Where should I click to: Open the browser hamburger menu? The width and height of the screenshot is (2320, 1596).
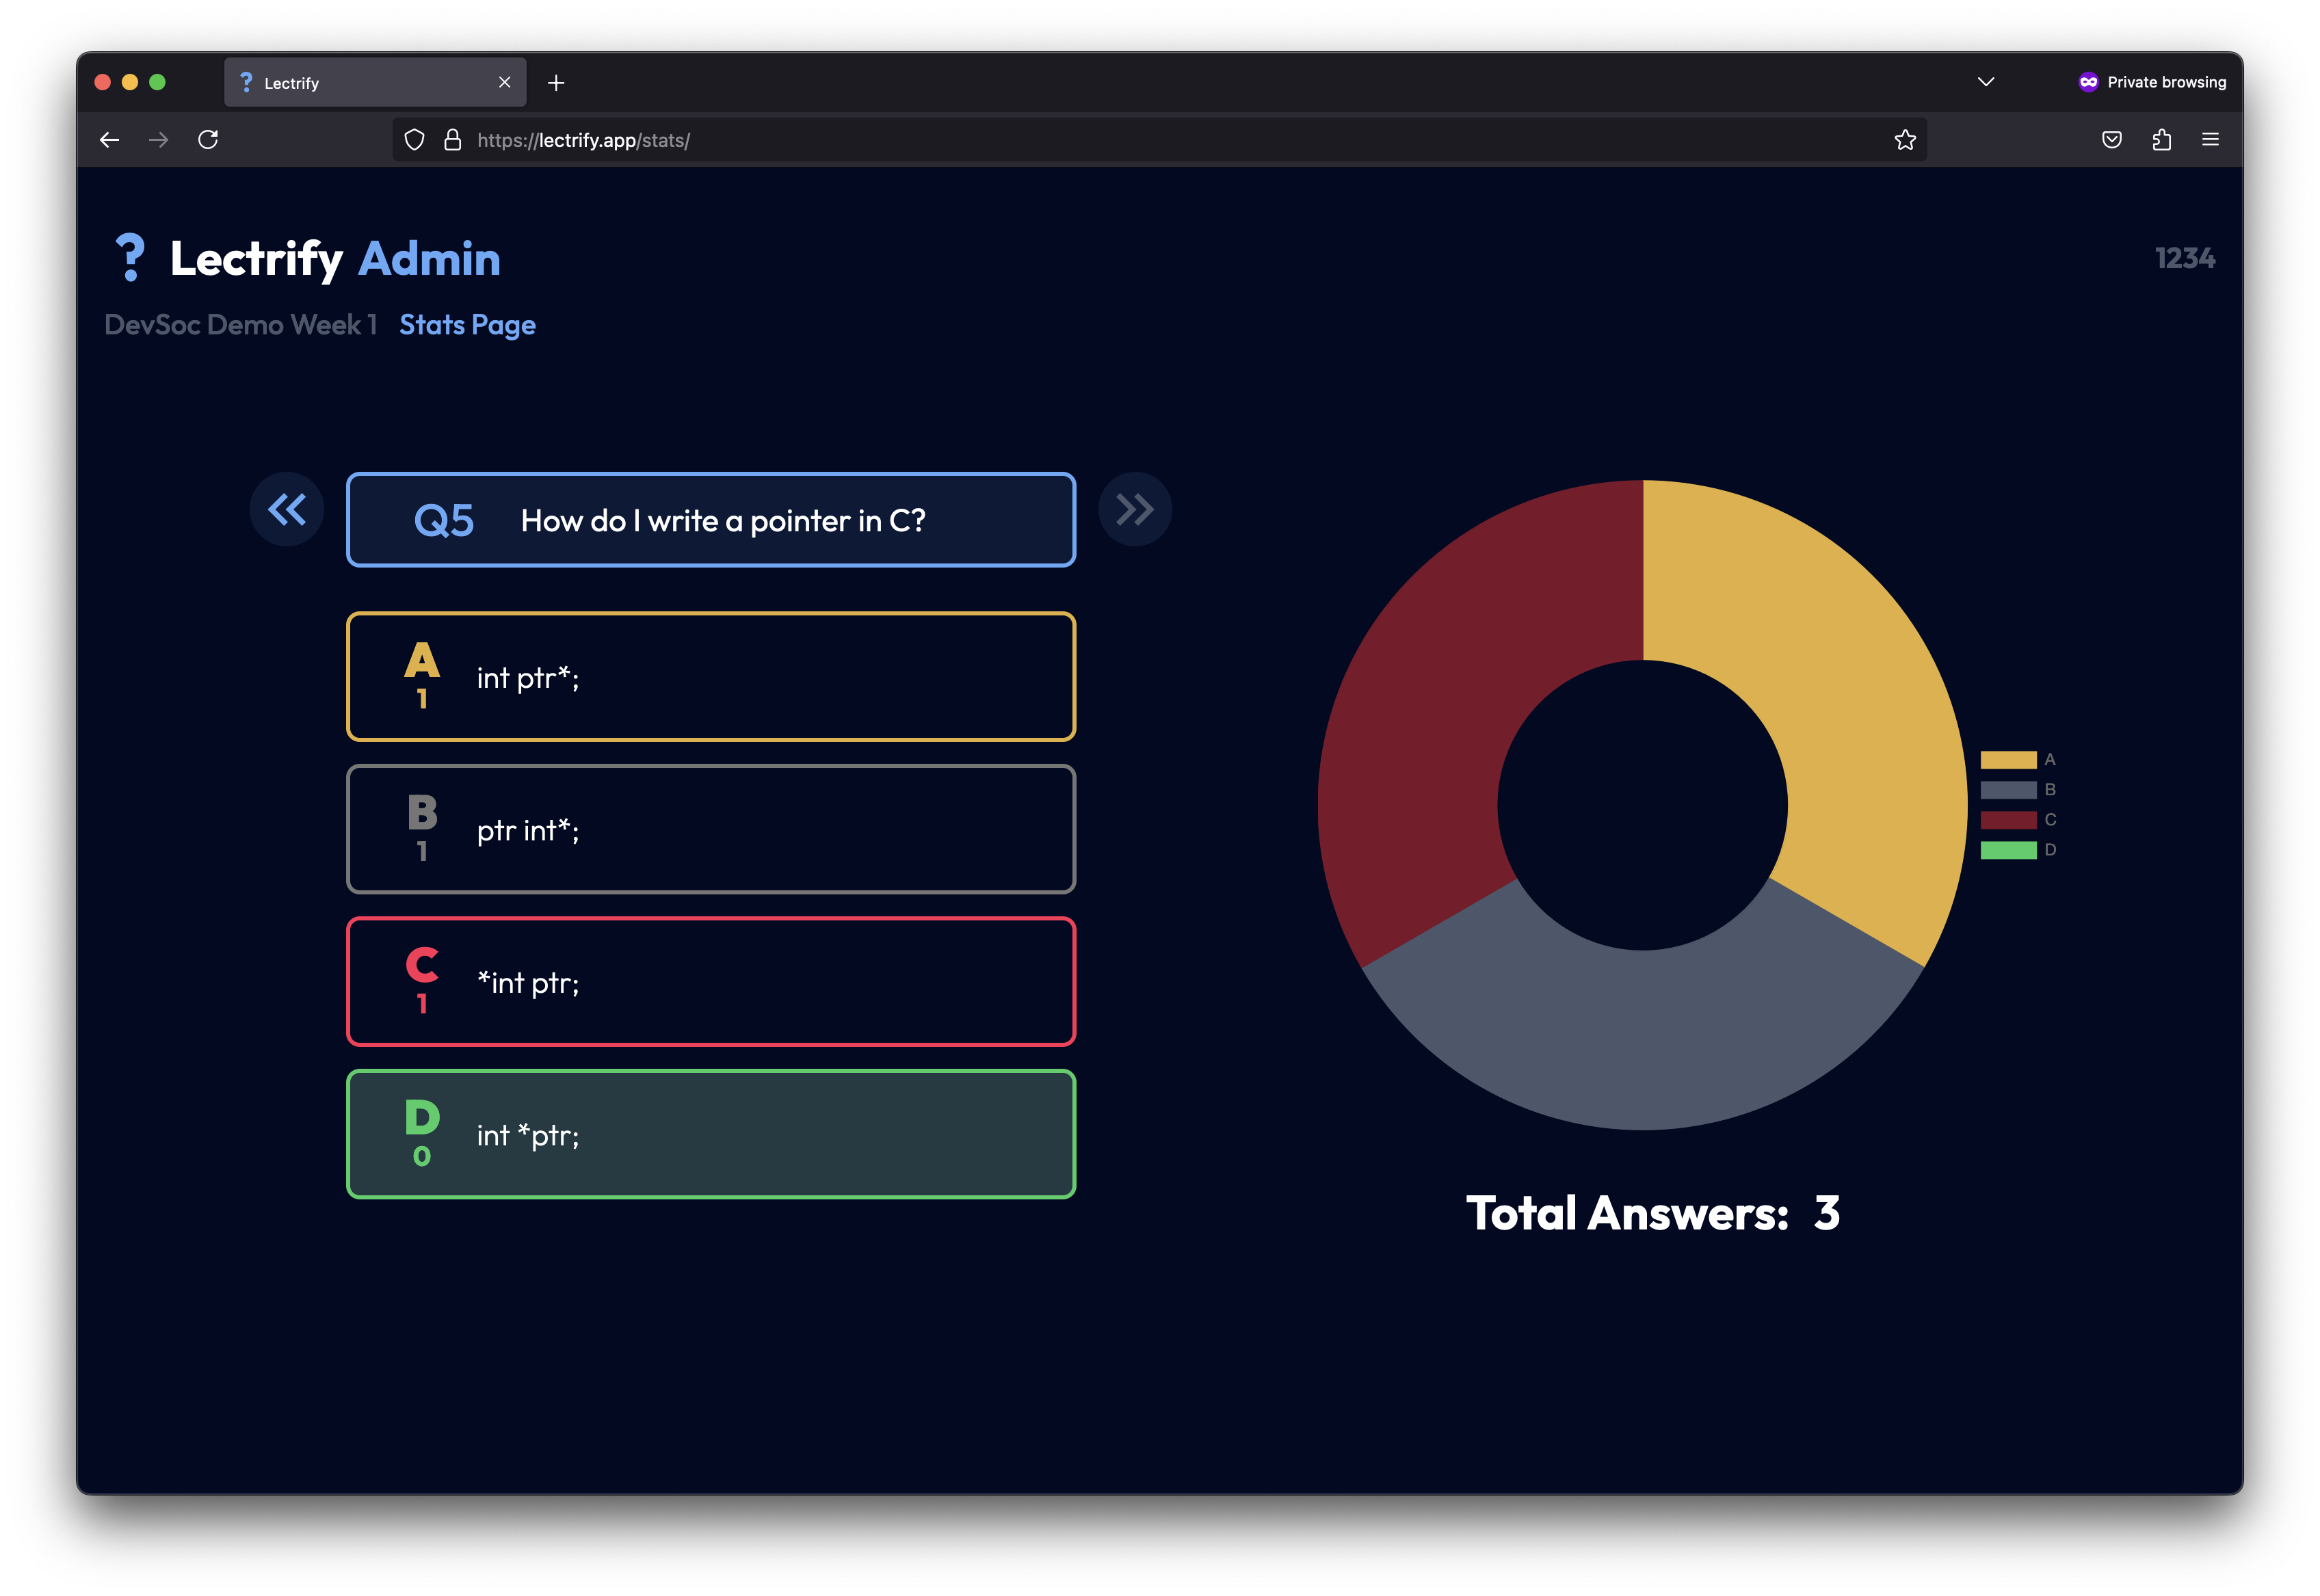coord(2210,140)
